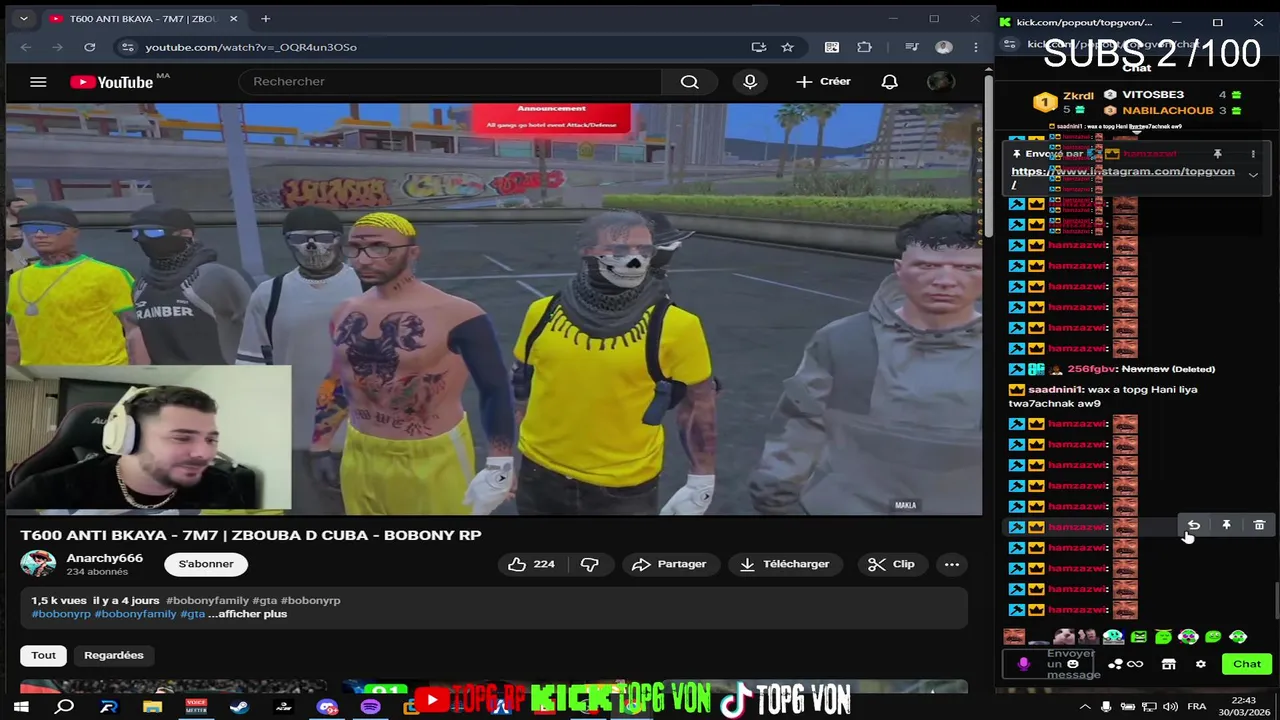Click the NABILACHOUB leaderboard entry

pos(1167,110)
